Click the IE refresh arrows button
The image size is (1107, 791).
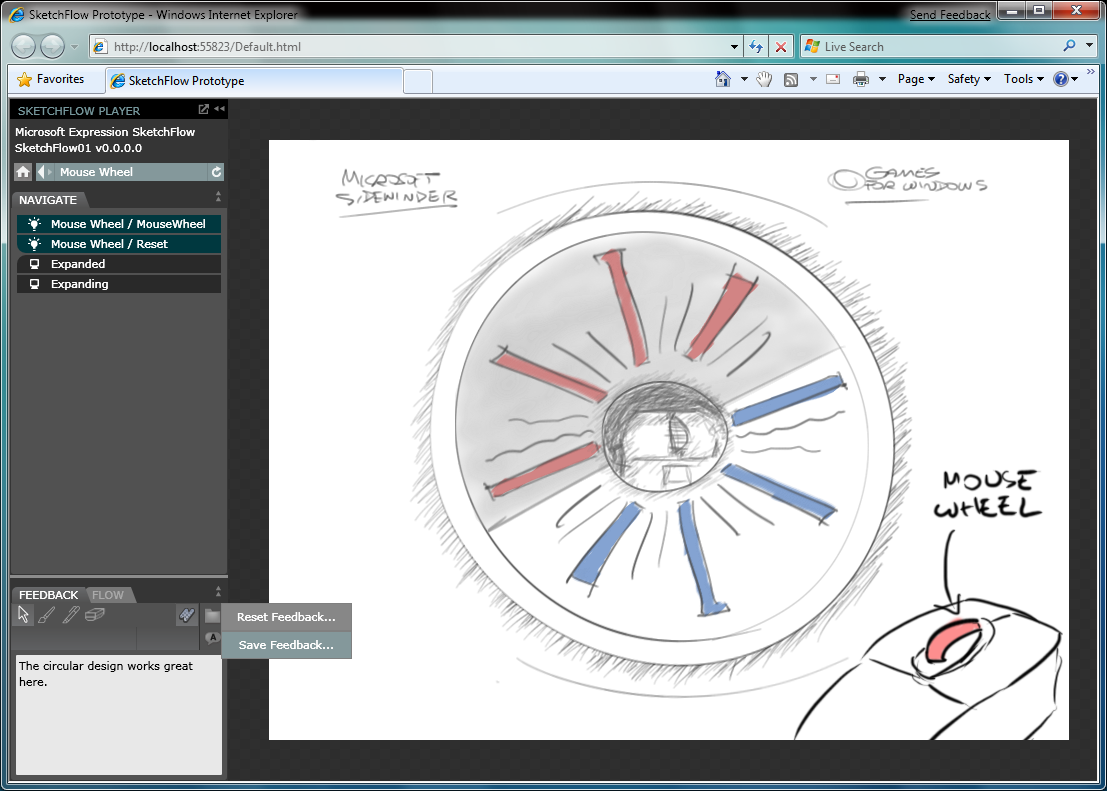756,47
